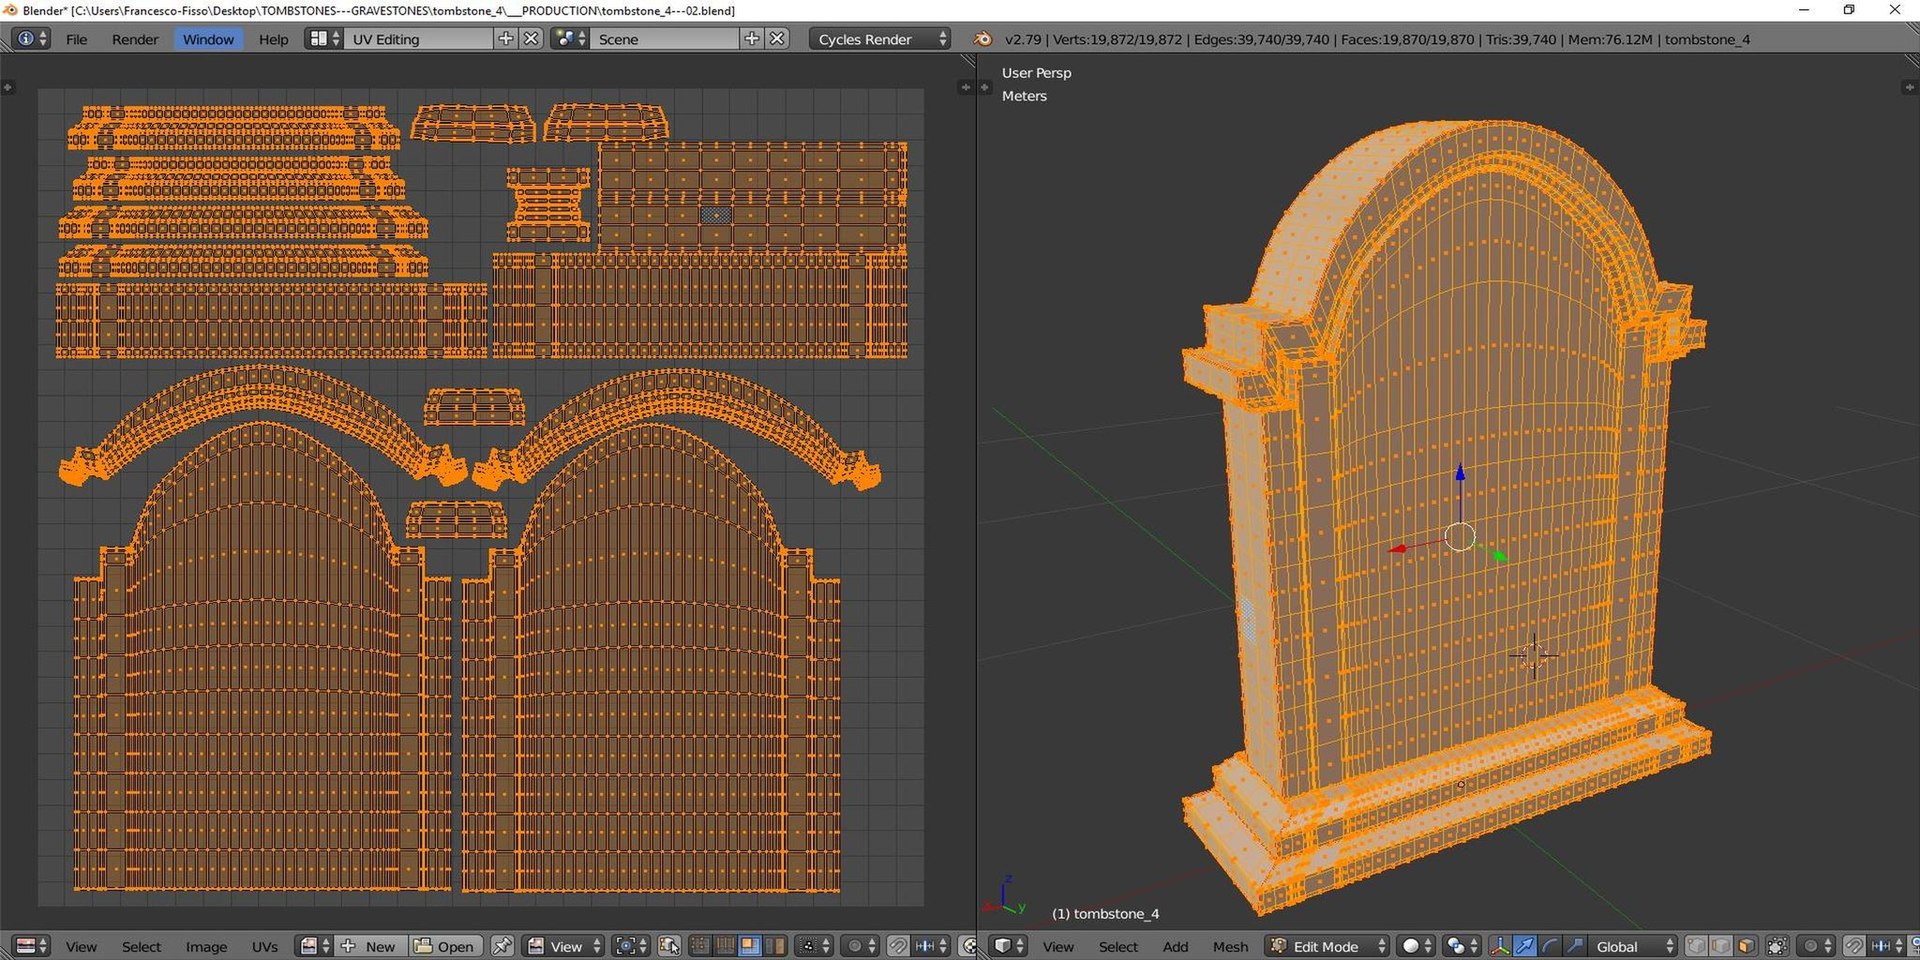
Task: Enable the translate manipulator arrow
Action: (x=1524, y=946)
